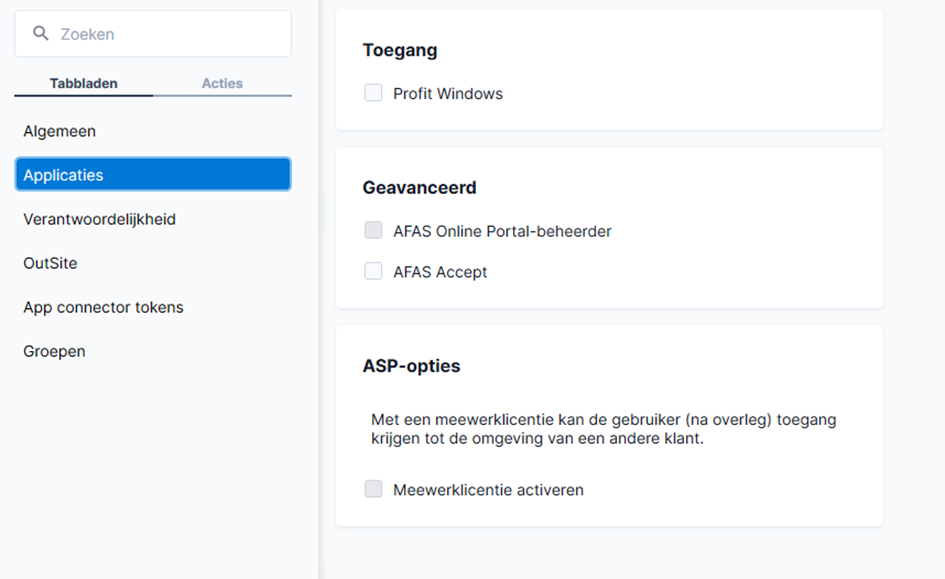Select Applicaties in the sidebar
Image resolution: width=945 pixels, height=579 pixels.
(x=153, y=175)
